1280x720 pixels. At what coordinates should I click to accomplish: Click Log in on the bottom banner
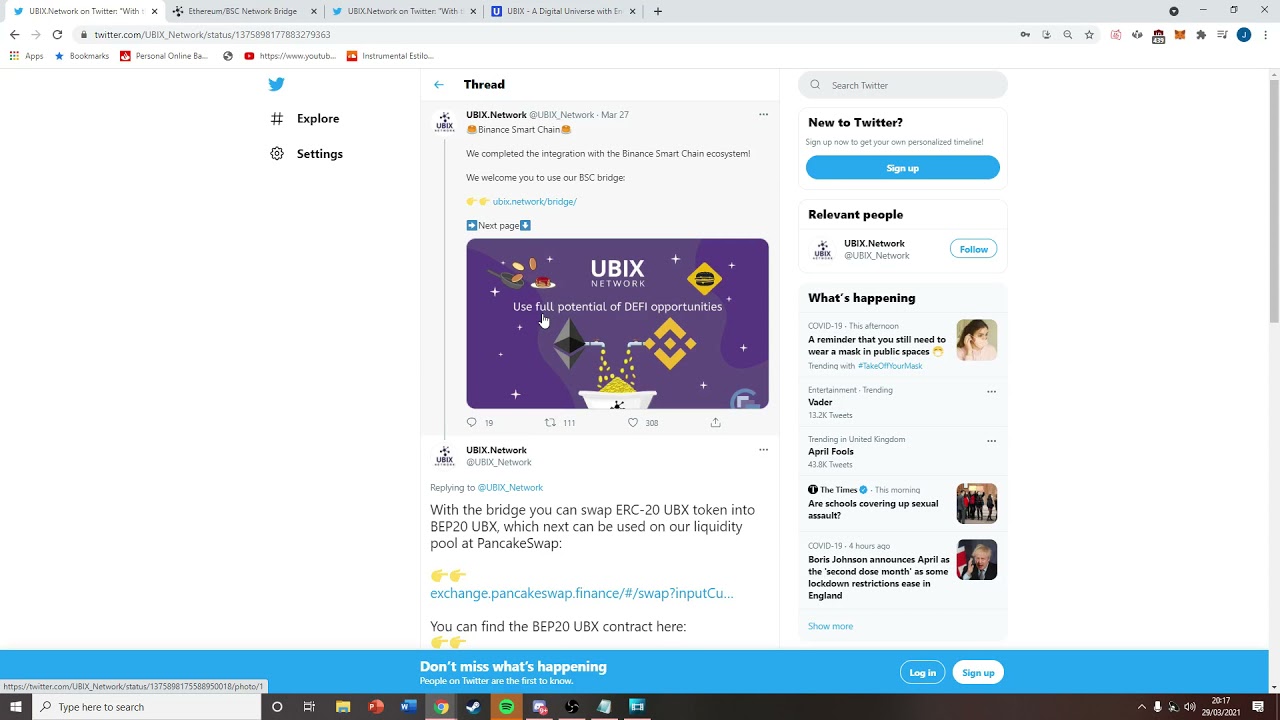point(922,673)
